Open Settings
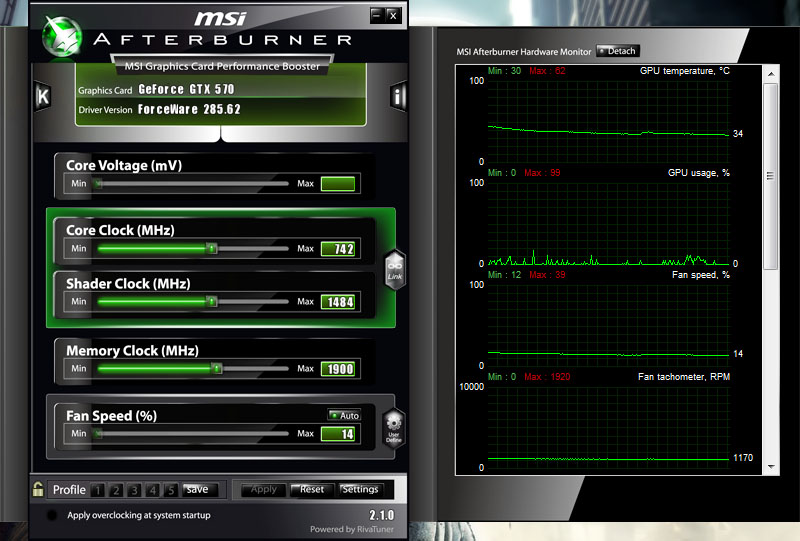The image size is (800, 541). 361,489
